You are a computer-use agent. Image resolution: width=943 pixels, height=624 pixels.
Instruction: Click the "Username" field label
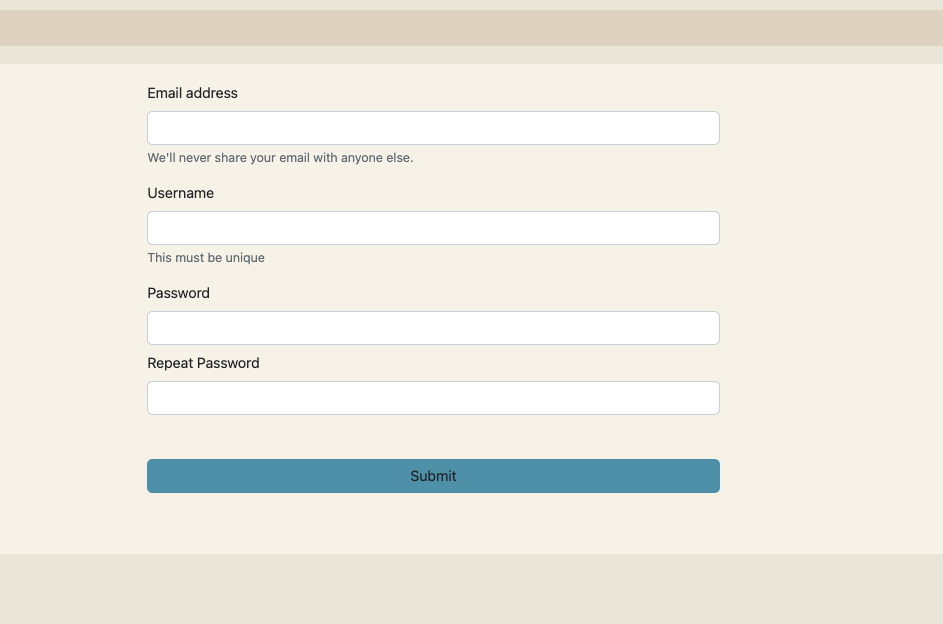tap(180, 193)
